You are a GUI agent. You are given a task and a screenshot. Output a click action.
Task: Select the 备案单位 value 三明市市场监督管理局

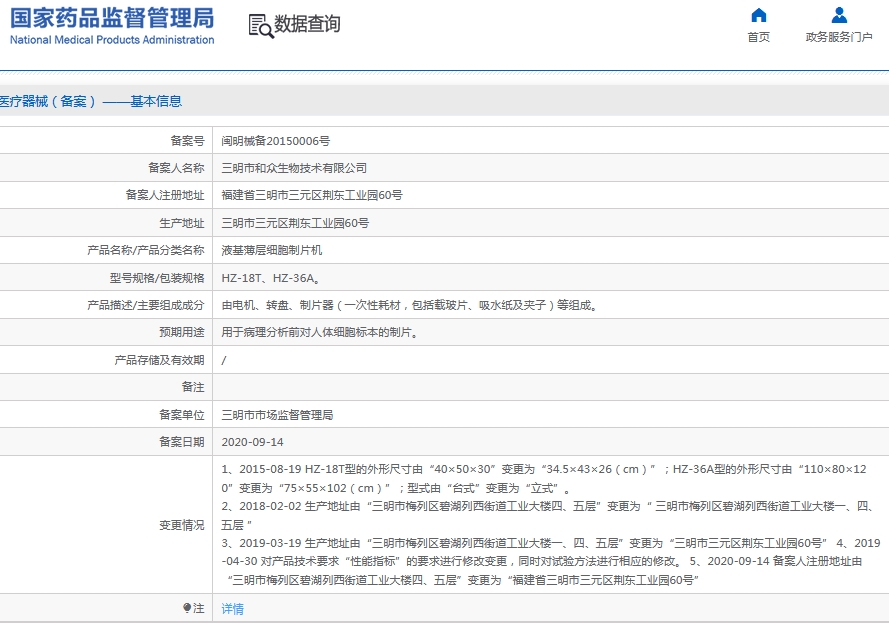click(x=277, y=415)
